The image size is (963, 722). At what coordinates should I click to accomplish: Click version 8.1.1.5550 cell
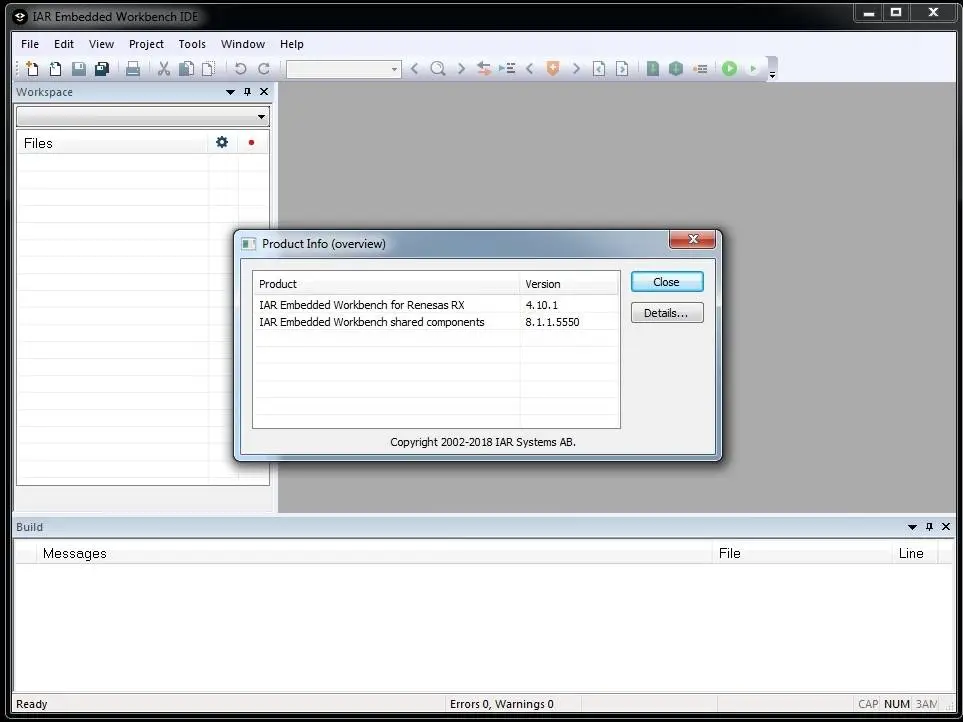pos(552,322)
